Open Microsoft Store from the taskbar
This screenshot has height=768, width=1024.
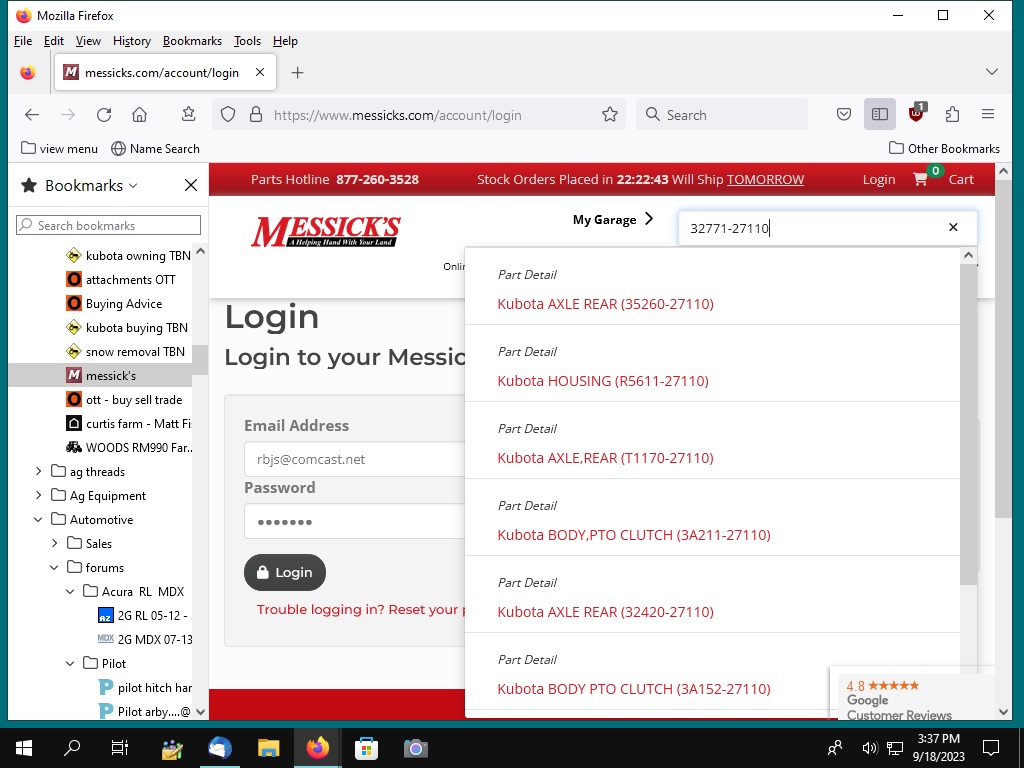pyautogui.click(x=366, y=748)
